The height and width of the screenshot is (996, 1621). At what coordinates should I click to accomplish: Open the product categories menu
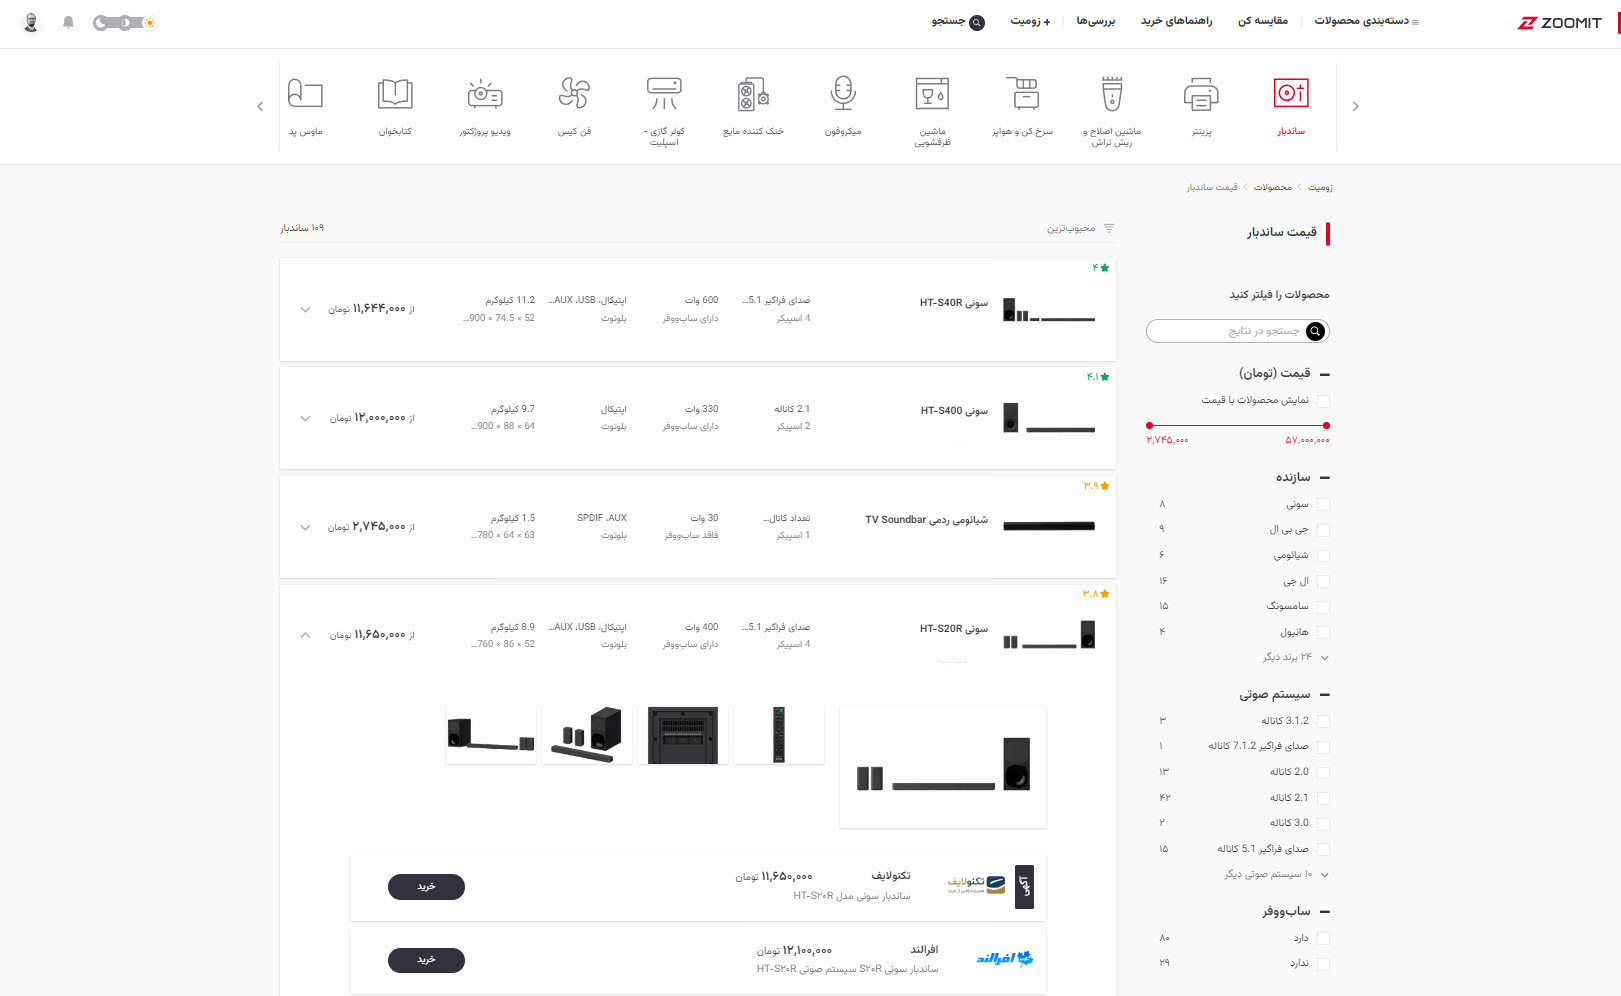[x=1366, y=21]
